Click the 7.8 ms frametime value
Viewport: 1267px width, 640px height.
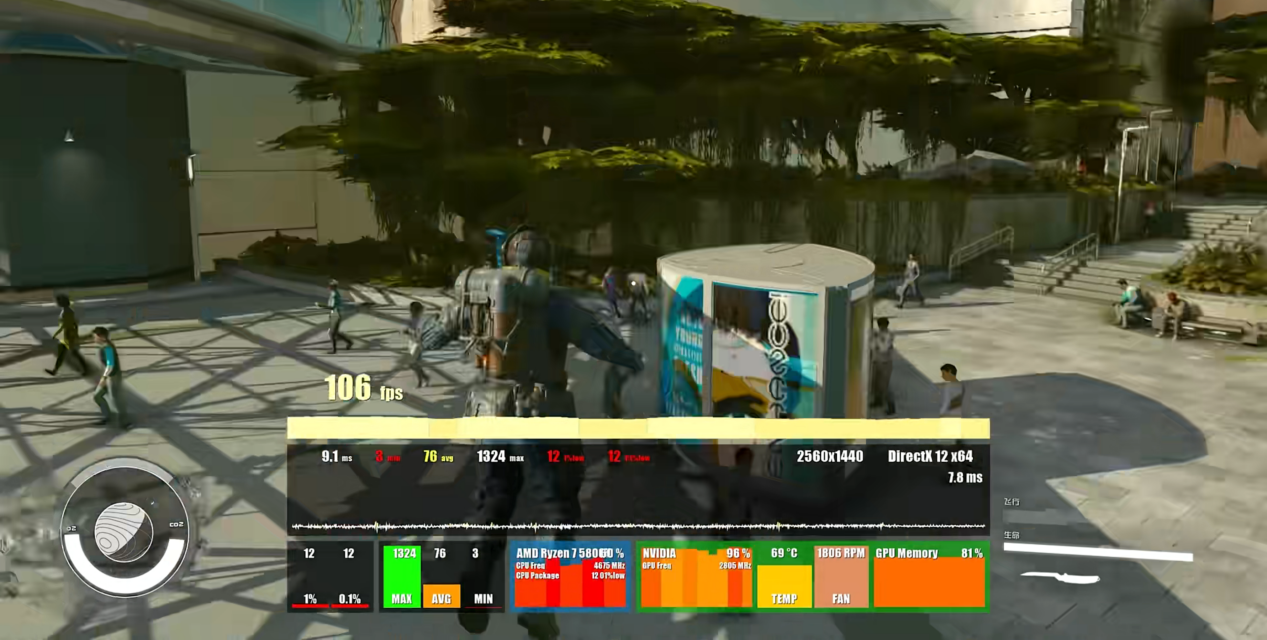965,477
